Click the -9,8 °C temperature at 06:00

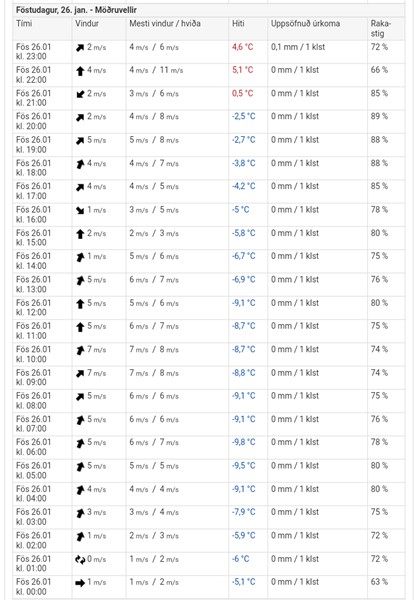pyautogui.click(x=243, y=442)
